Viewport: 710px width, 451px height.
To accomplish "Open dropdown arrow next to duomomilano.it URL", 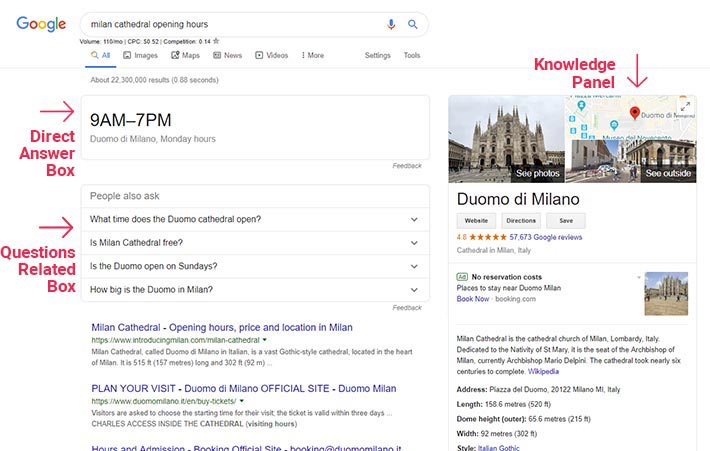I will [242, 401].
